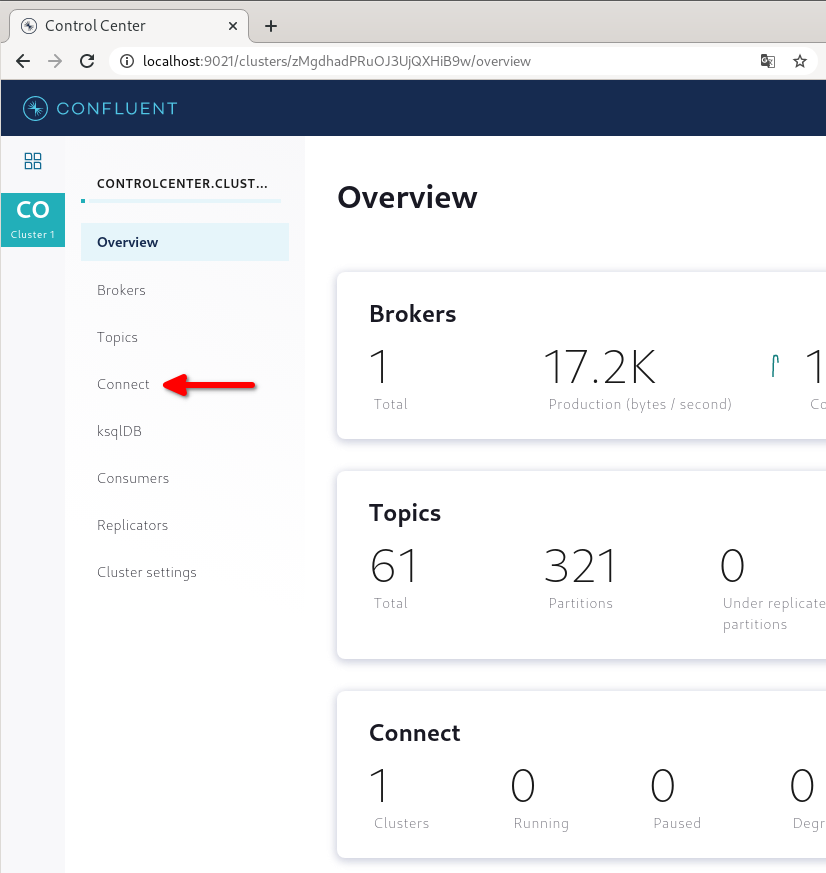Open the Google Translate icon in address bar

pyautogui.click(x=767, y=61)
